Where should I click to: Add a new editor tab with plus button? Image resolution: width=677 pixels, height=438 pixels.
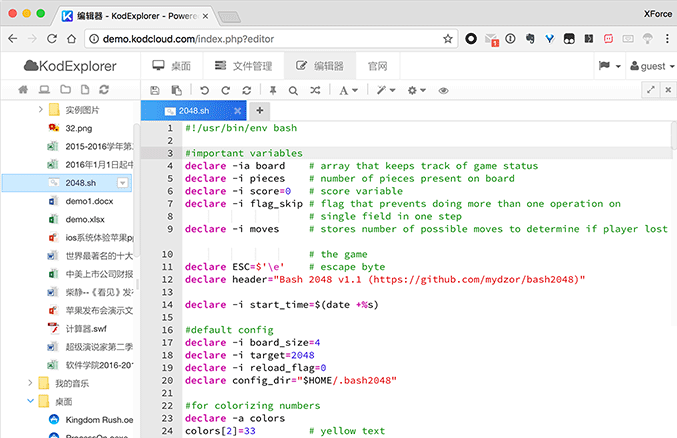[259, 111]
